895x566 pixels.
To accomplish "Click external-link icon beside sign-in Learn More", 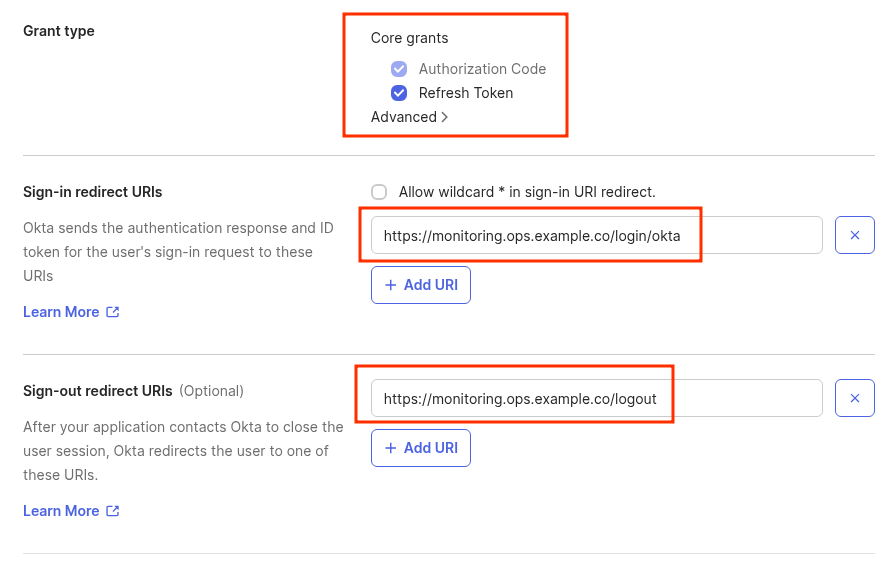I will [x=113, y=312].
